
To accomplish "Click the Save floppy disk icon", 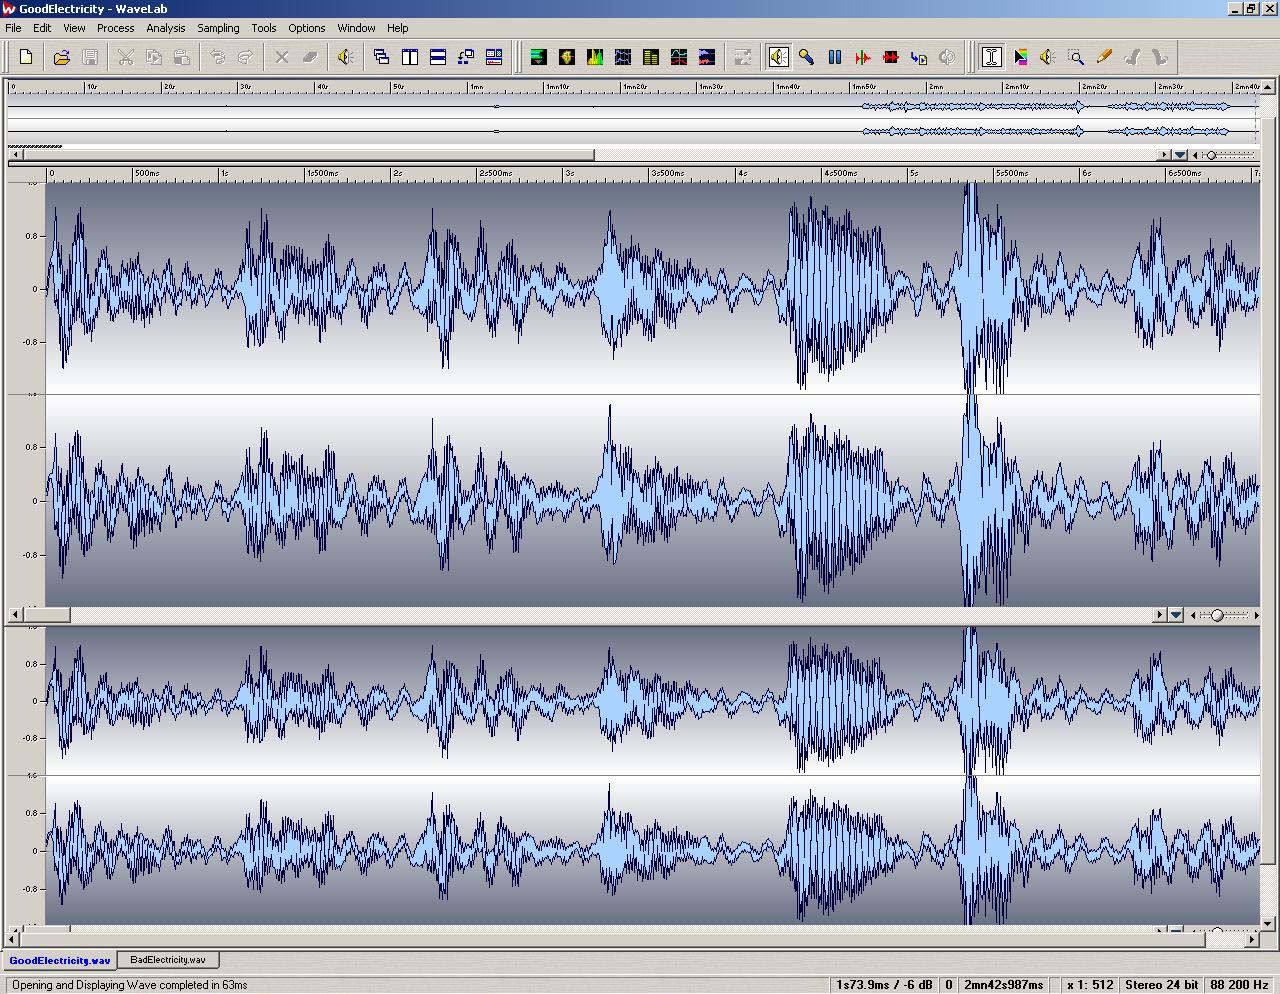I will click(90, 57).
